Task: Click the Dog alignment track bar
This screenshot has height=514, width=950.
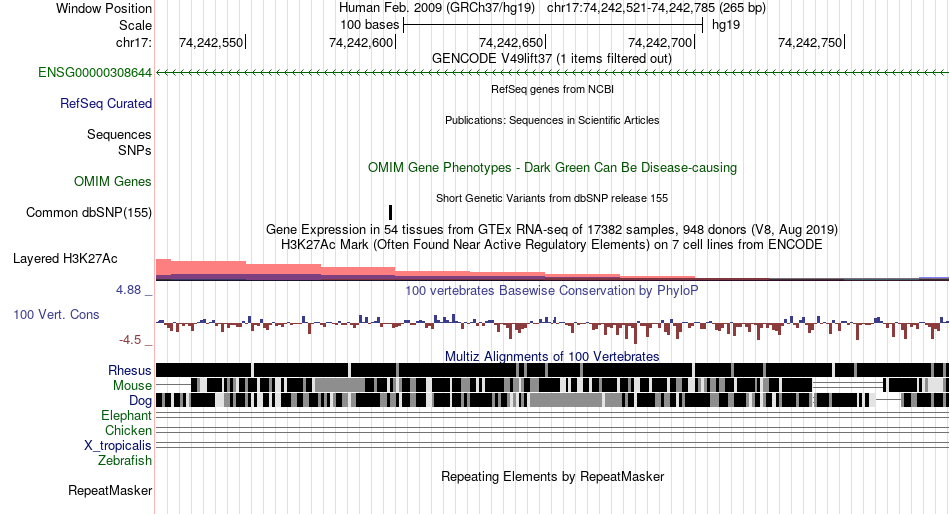Action: click(552, 400)
